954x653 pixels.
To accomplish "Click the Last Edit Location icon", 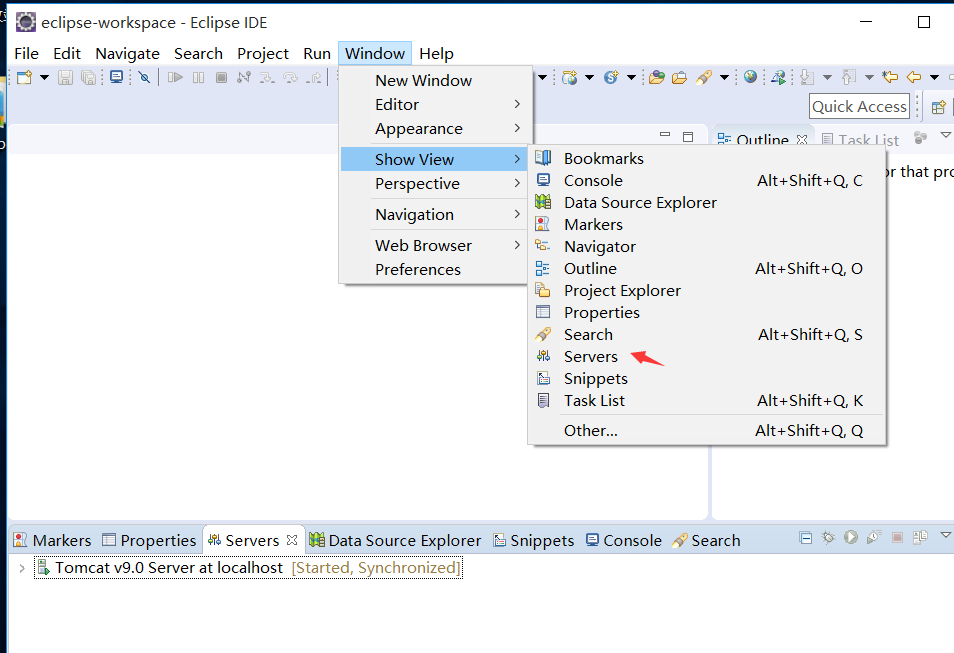I will tap(890, 77).
